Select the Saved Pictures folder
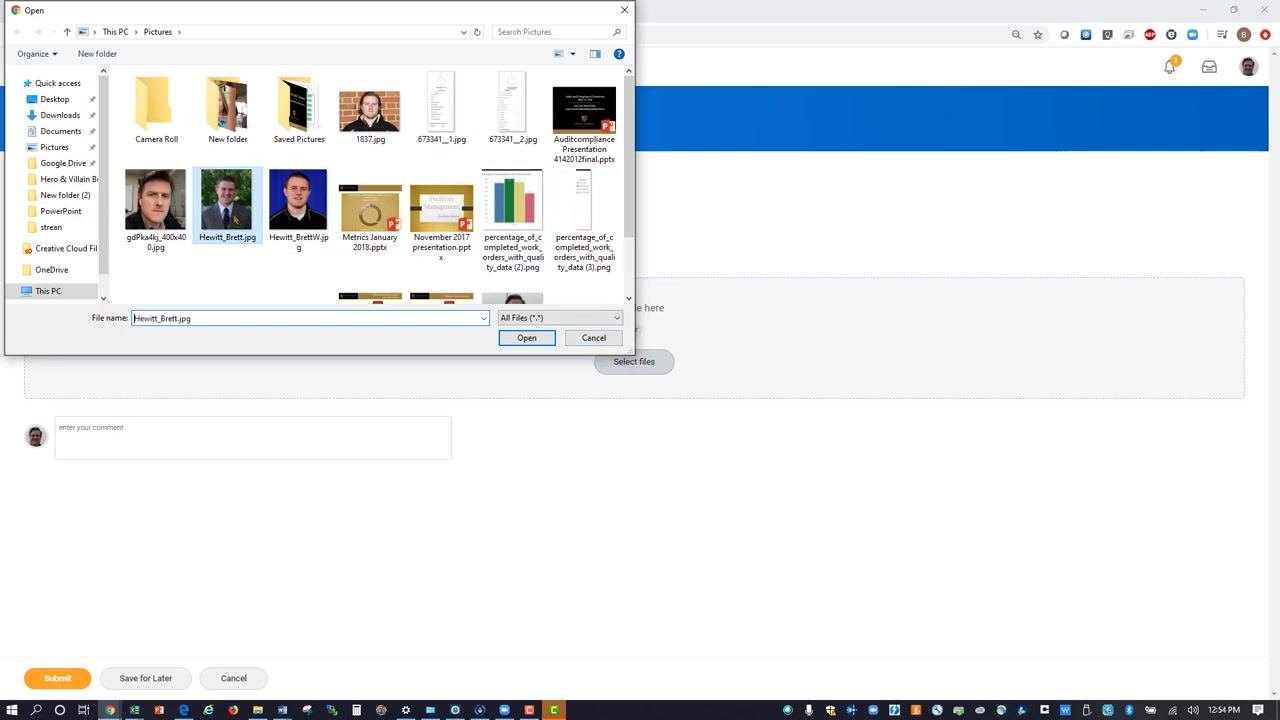 [x=299, y=110]
